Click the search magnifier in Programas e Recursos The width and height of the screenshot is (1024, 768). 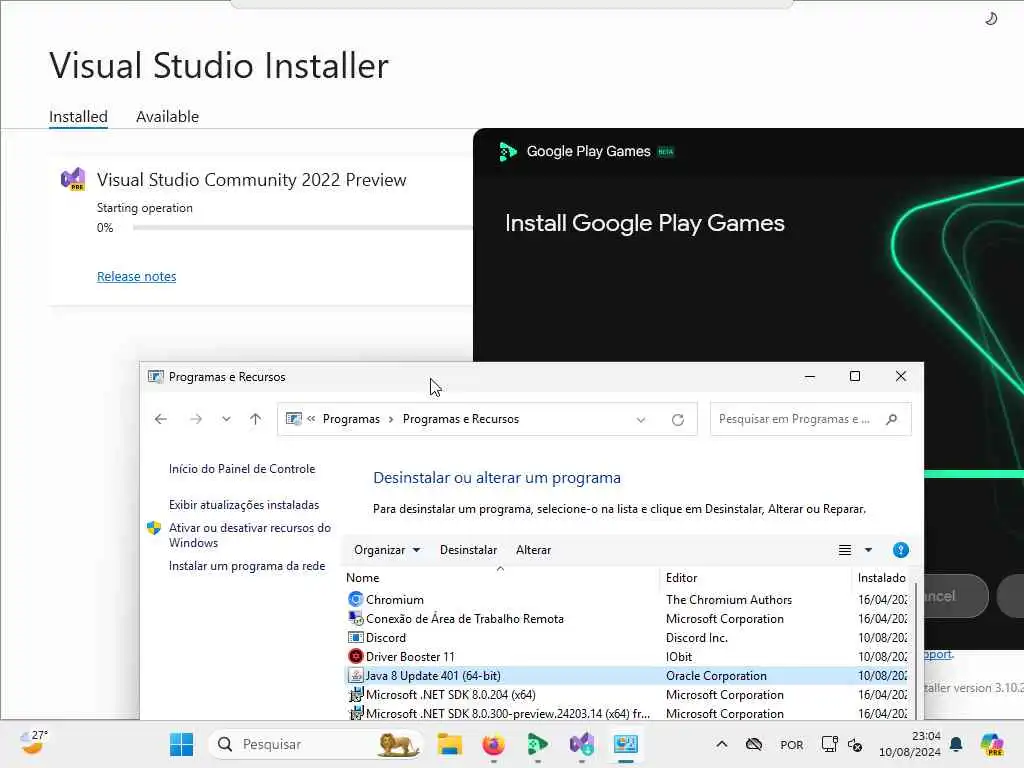(x=891, y=419)
